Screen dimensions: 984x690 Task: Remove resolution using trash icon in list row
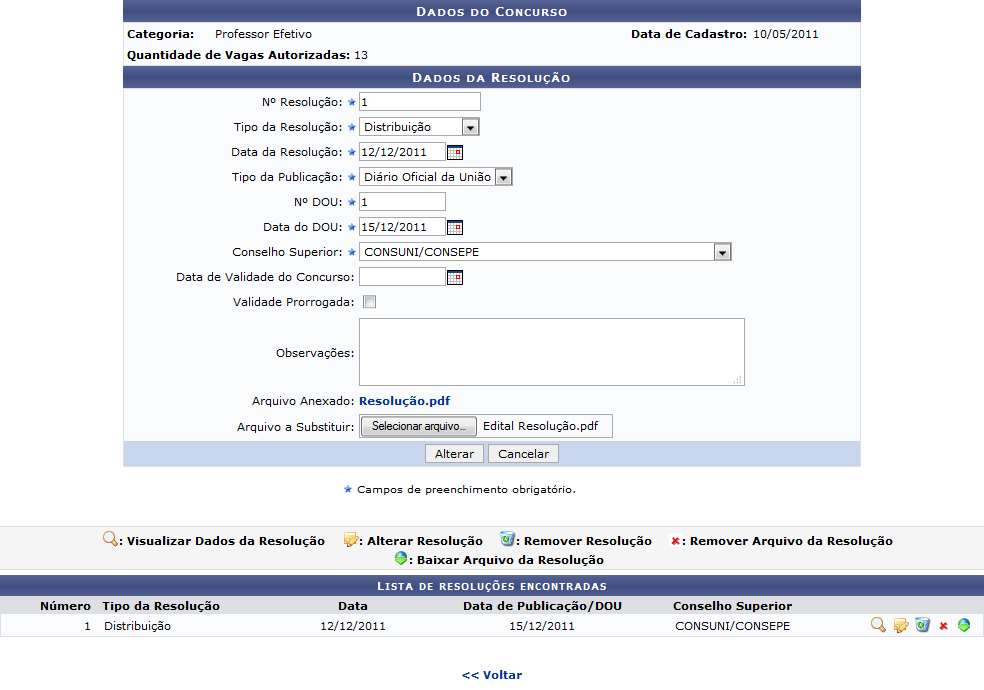coord(922,626)
